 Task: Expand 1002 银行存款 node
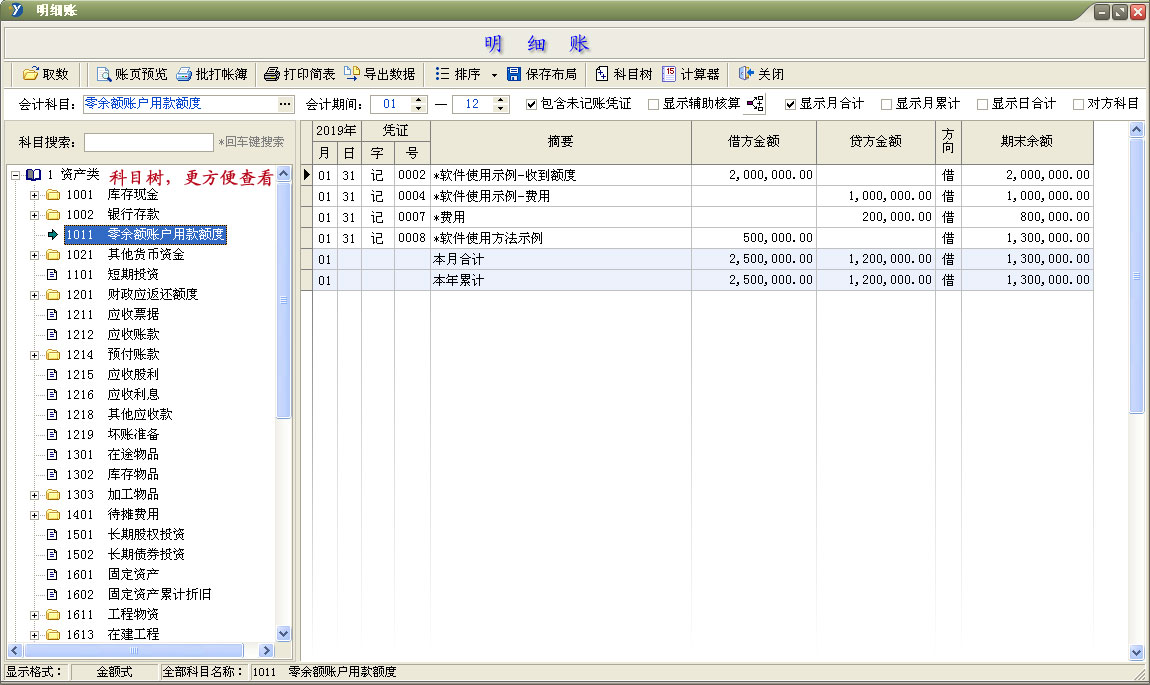click(34, 215)
